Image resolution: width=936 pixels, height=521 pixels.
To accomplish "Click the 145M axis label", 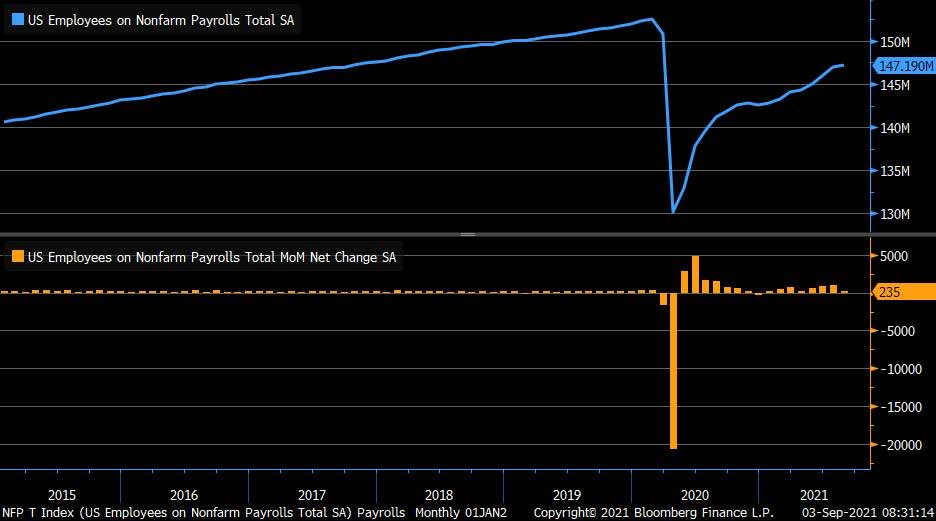I will pos(895,85).
